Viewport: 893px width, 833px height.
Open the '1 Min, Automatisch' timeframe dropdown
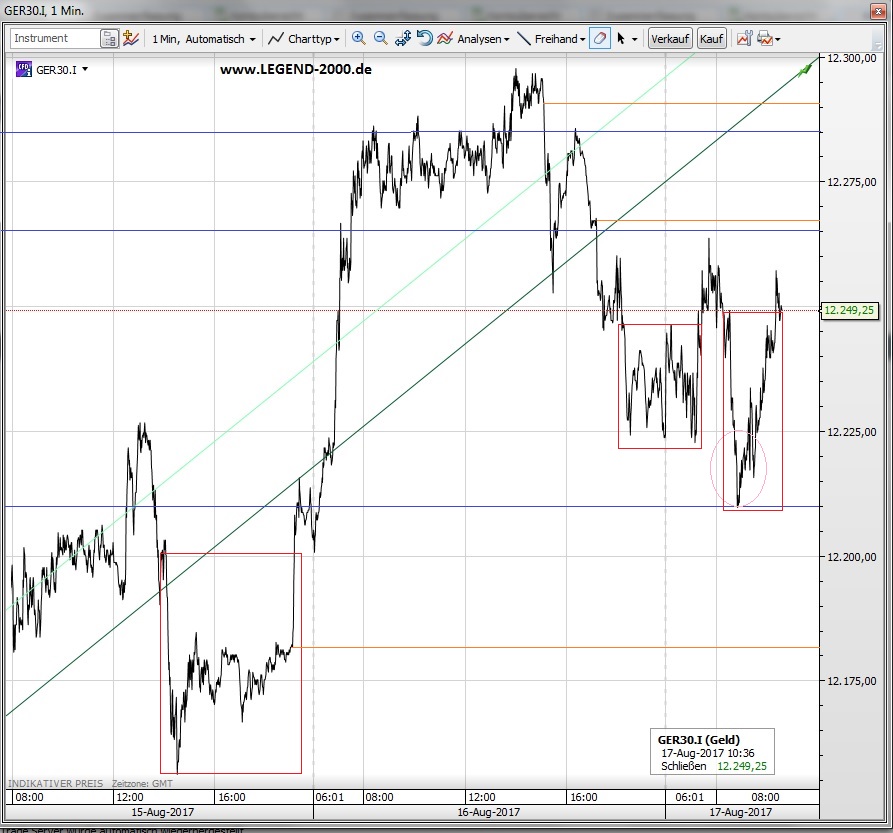pos(203,38)
